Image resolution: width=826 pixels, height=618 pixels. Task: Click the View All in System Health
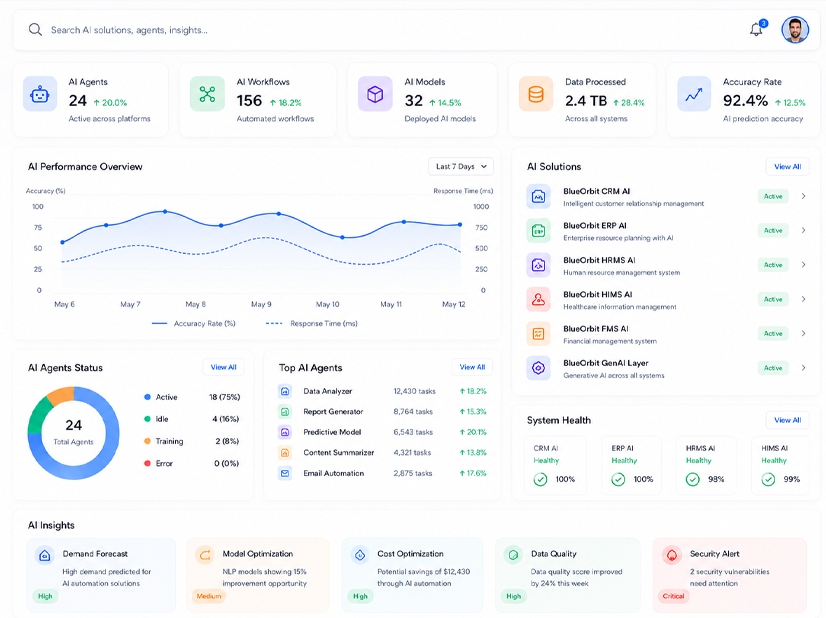pyautogui.click(x=788, y=420)
